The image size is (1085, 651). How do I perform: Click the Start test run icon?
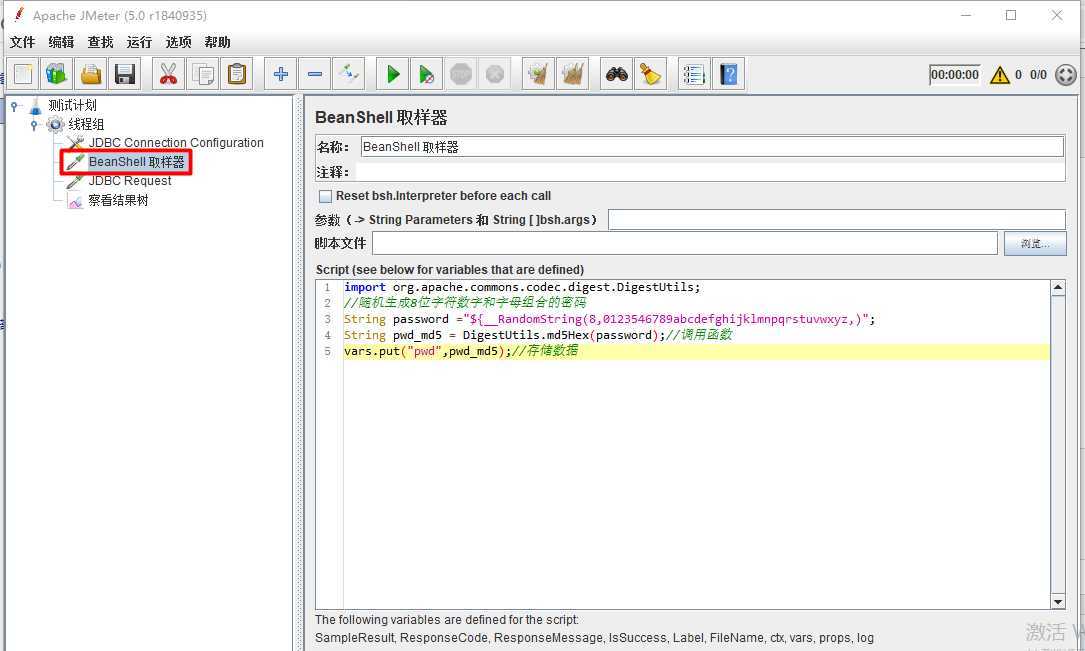[x=393, y=74]
